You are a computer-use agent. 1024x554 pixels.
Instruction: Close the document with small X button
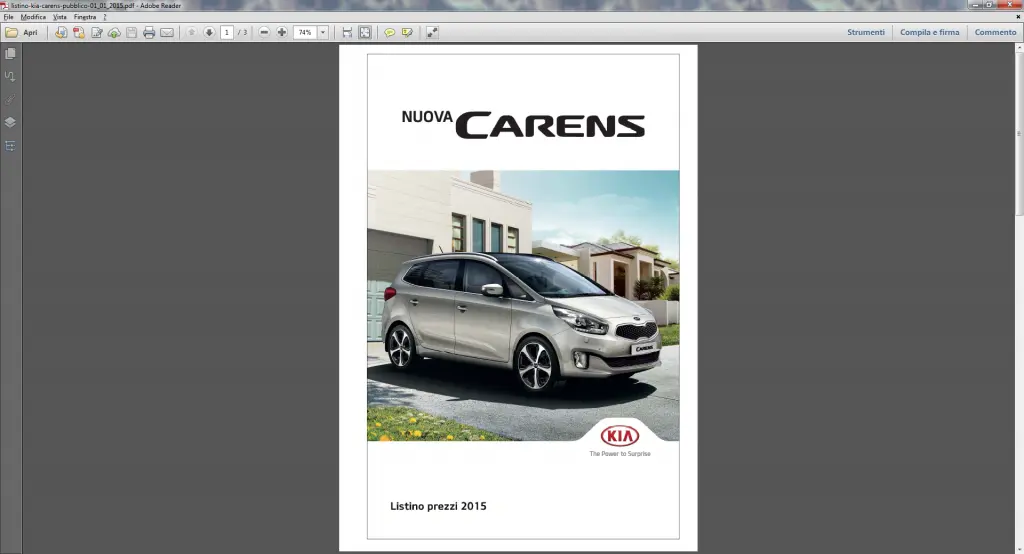pyautogui.click(x=1018, y=17)
